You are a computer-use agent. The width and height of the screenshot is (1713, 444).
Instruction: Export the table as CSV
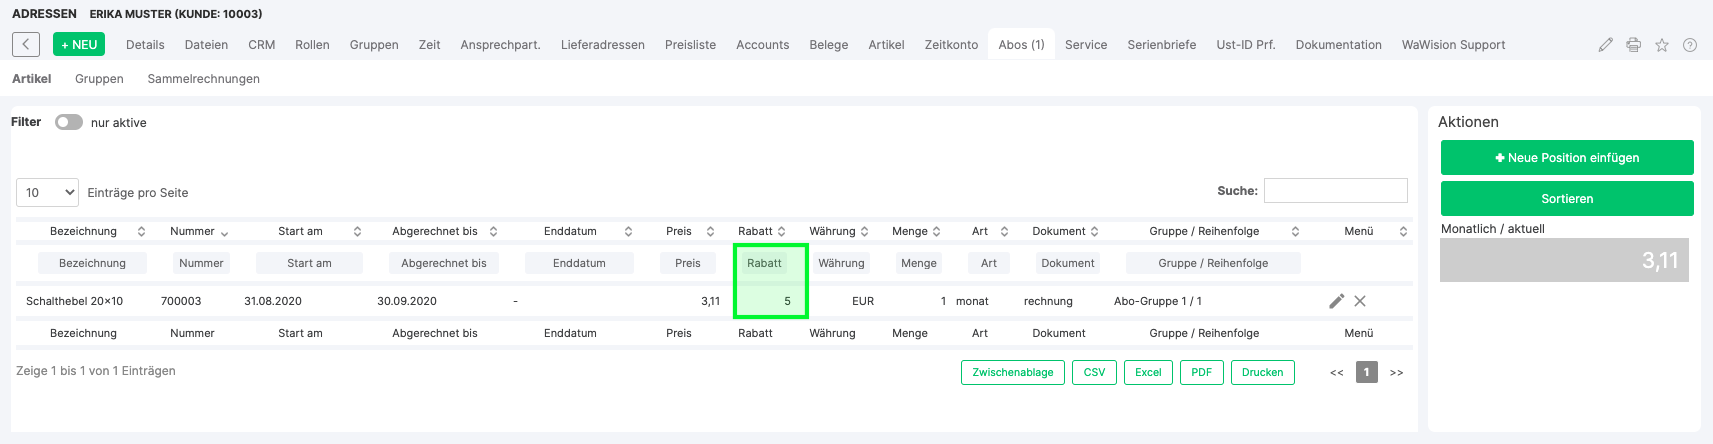click(x=1094, y=372)
